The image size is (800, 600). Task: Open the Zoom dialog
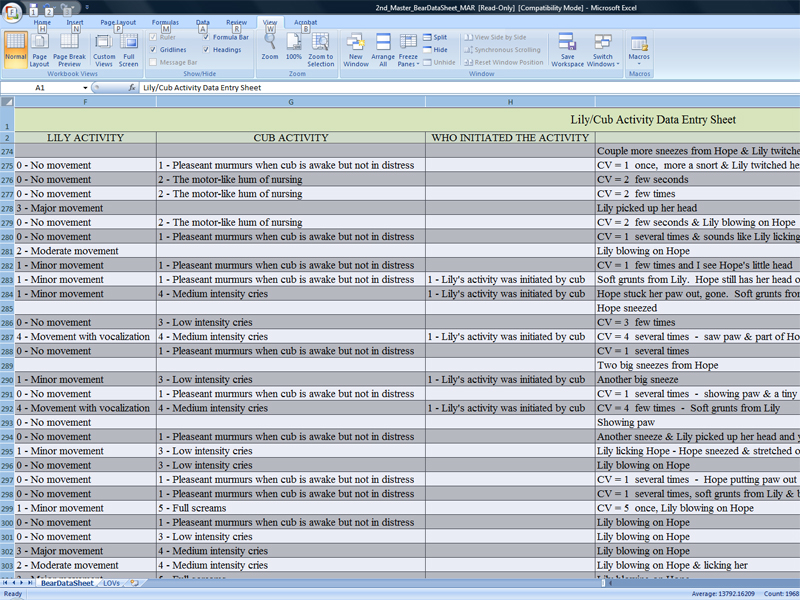coord(270,45)
